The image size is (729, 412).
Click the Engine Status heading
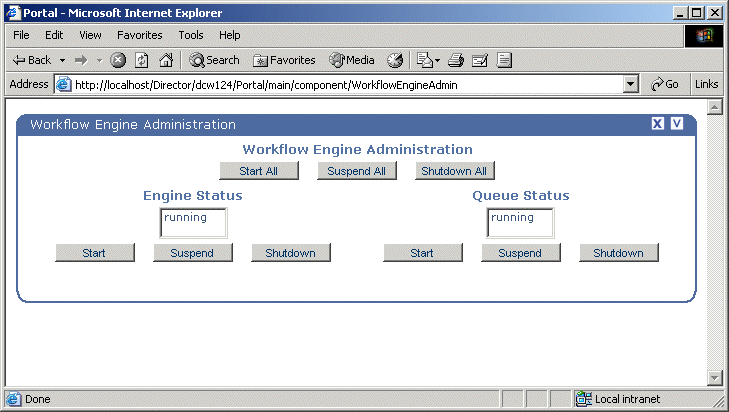click(193, 195)
